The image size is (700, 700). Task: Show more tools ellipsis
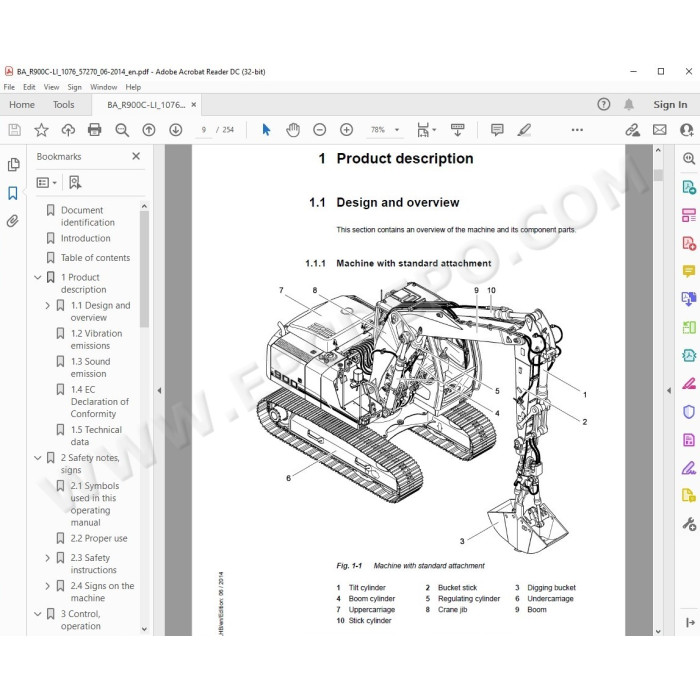tap(577, 130)
